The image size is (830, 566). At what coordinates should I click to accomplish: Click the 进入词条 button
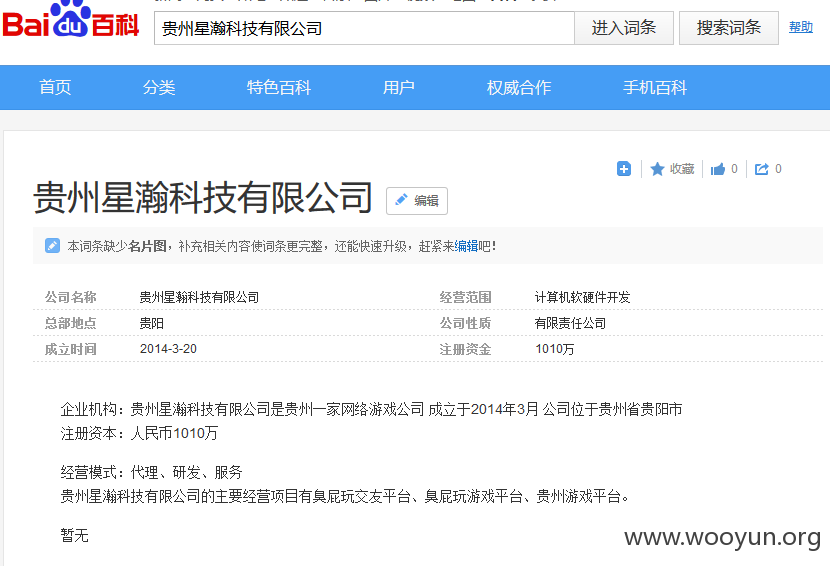(624, 28)
